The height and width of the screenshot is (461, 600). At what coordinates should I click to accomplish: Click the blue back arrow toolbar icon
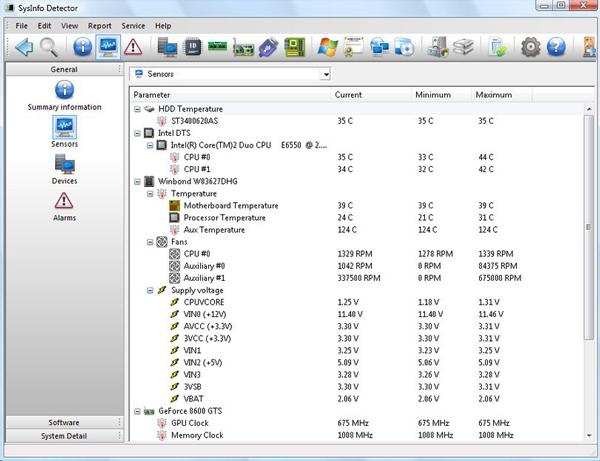click(24, 47)
